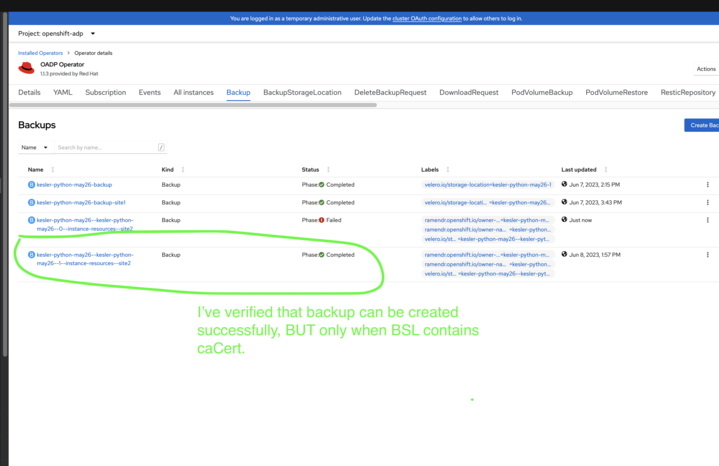Click Completed check icon for kesler-python-may26-backup
The image size is (719, 466).
click(x=321, y=185)
